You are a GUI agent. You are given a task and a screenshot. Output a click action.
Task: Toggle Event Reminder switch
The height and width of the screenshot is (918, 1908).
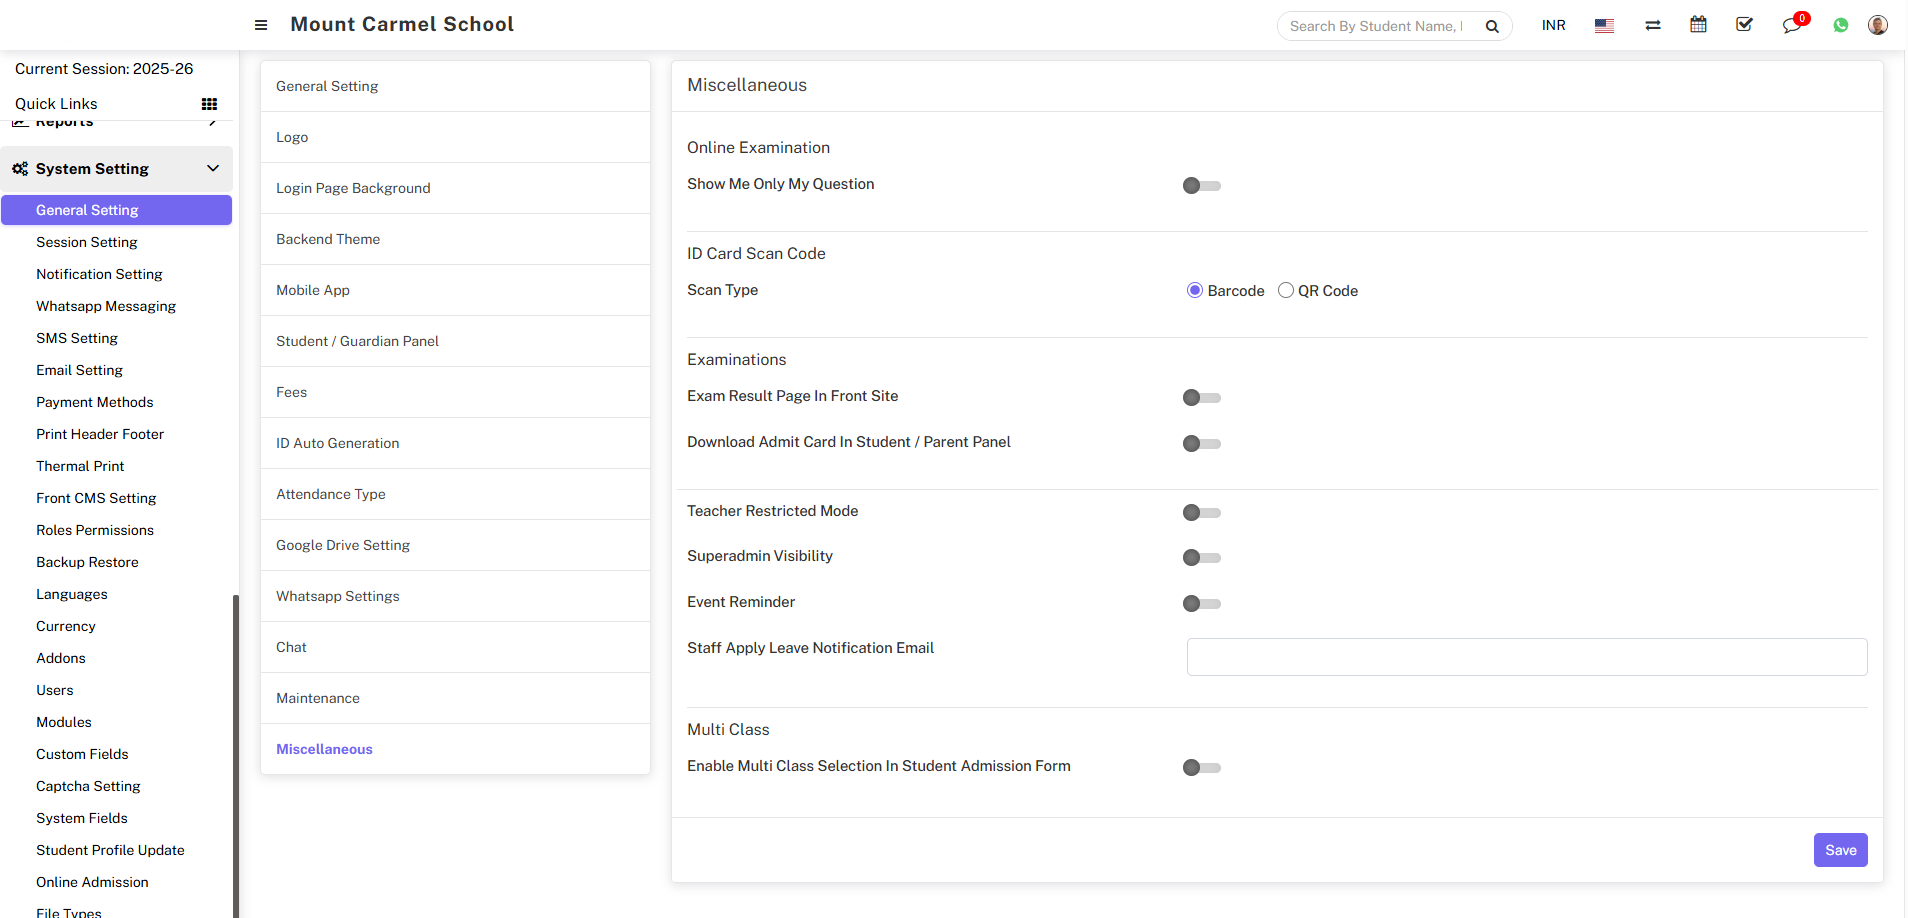1201,604
